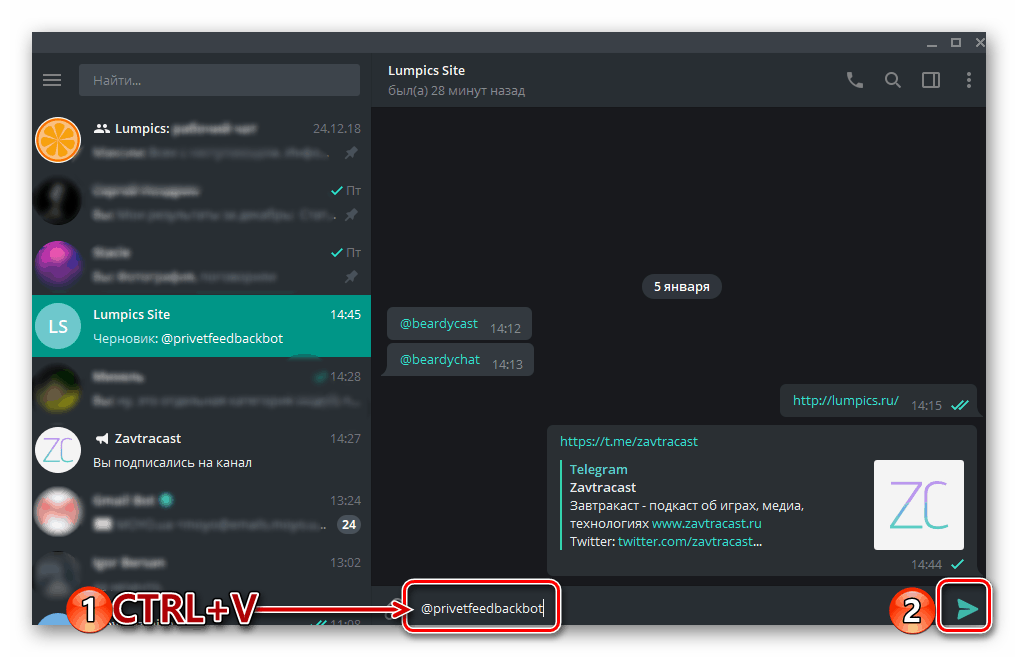This screenshot has width=1018, height=657.
Task: Maximize the Telegram window
Action: pyautogui.click(x=956, y=42)
